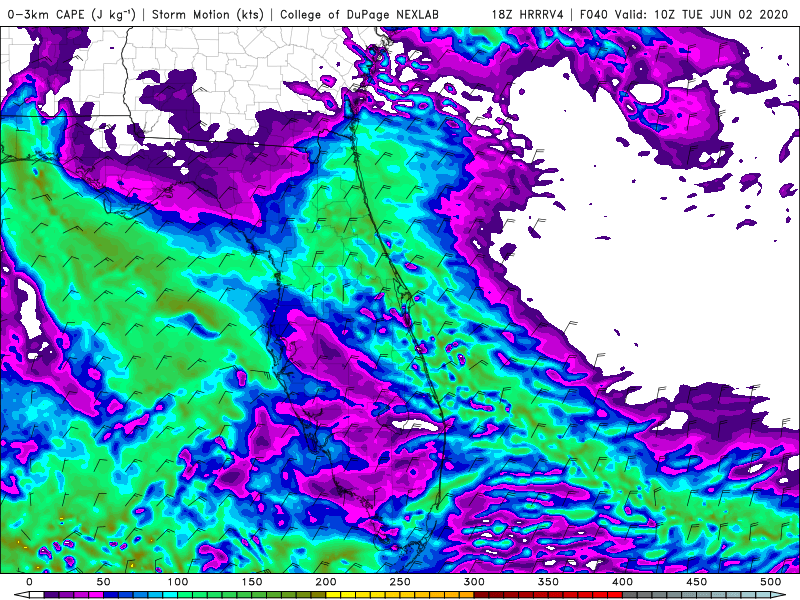Click the right arrow end of the color bar
The width and height of the screenshot is (800, 600).
pyautogui.click(x=778, y=595)
